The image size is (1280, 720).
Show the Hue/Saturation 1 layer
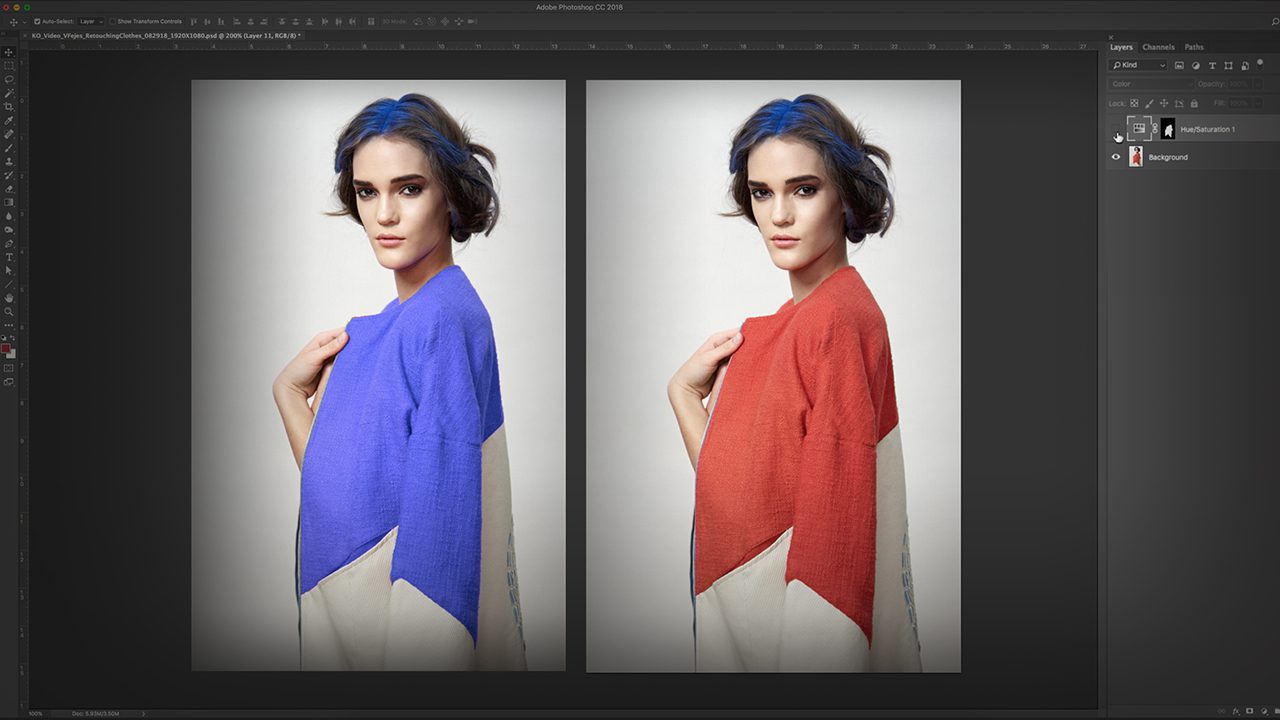tap(1116, 128)
